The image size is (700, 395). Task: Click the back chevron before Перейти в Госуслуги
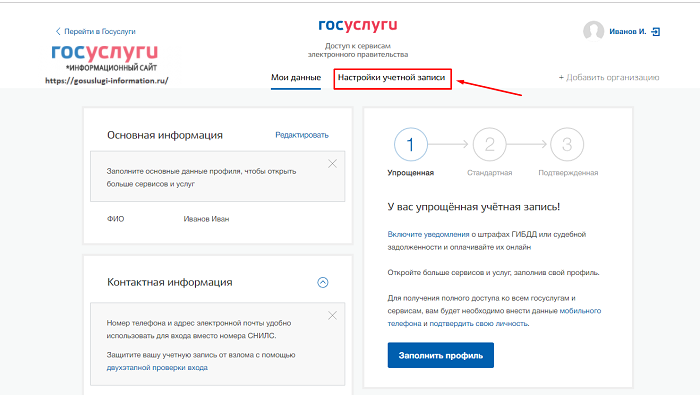pos(58,31)
